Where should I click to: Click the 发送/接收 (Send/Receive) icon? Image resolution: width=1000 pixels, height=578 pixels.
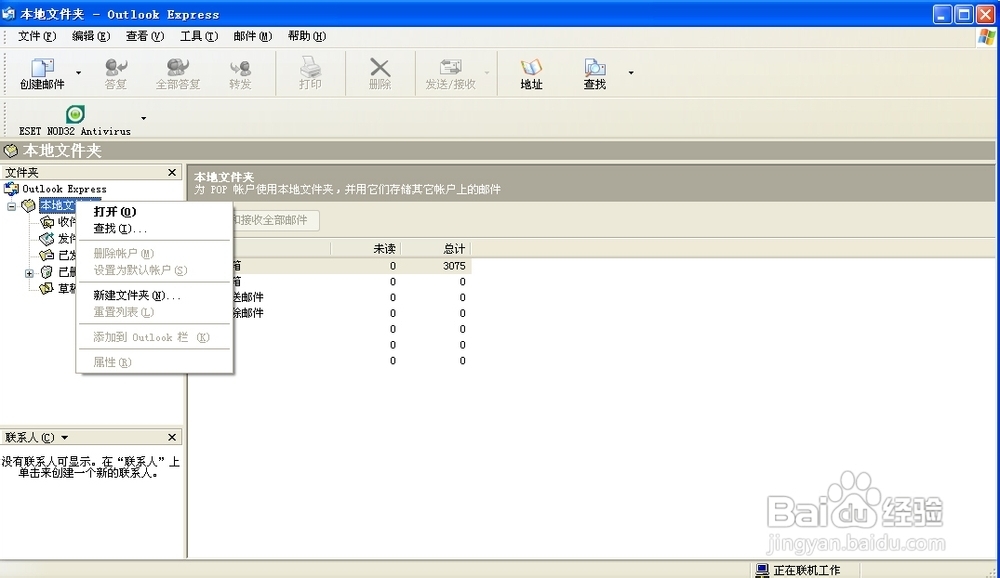(x=449, y=72)
